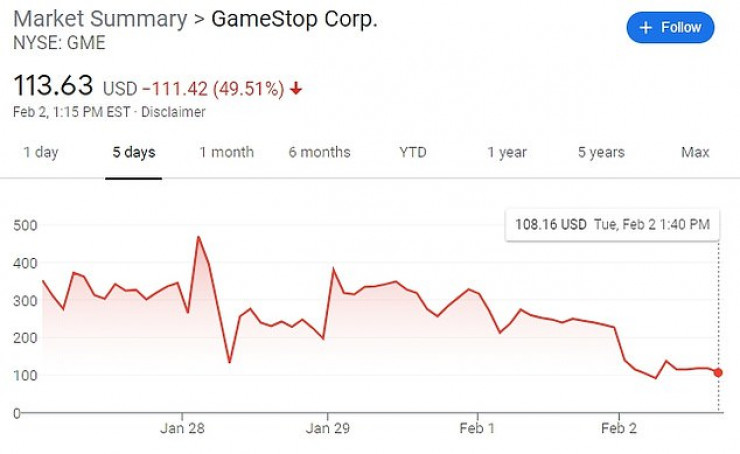Click the Follow button
This screenshot has height=454, width=740.
[x=670, y=28]
